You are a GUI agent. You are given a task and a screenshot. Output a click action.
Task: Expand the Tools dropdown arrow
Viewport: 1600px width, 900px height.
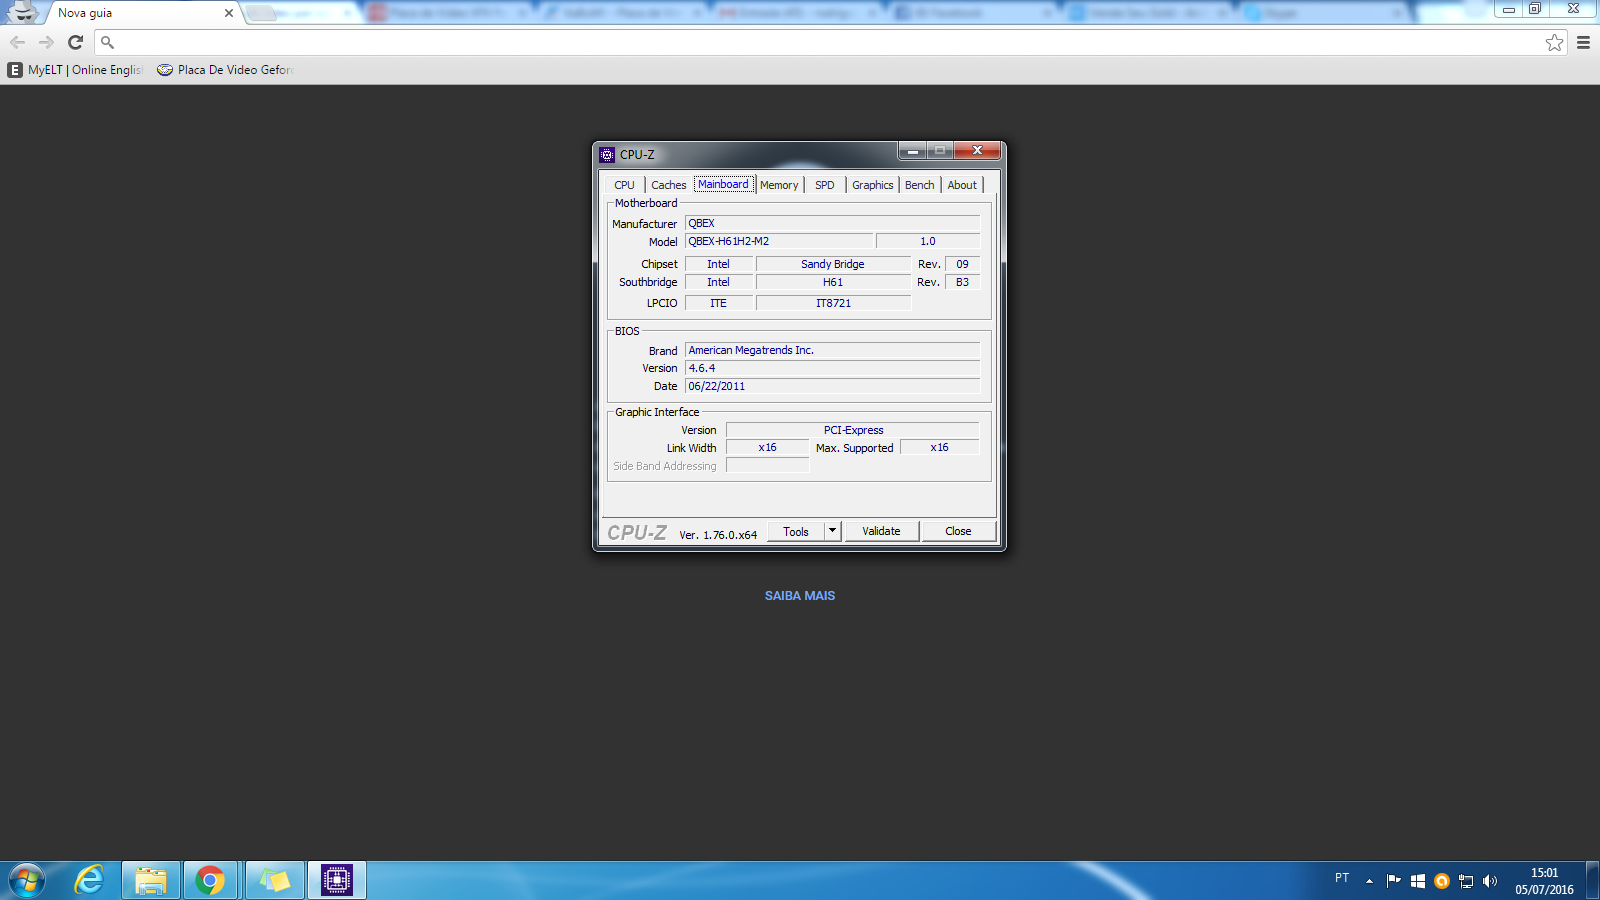click(832, 531)
